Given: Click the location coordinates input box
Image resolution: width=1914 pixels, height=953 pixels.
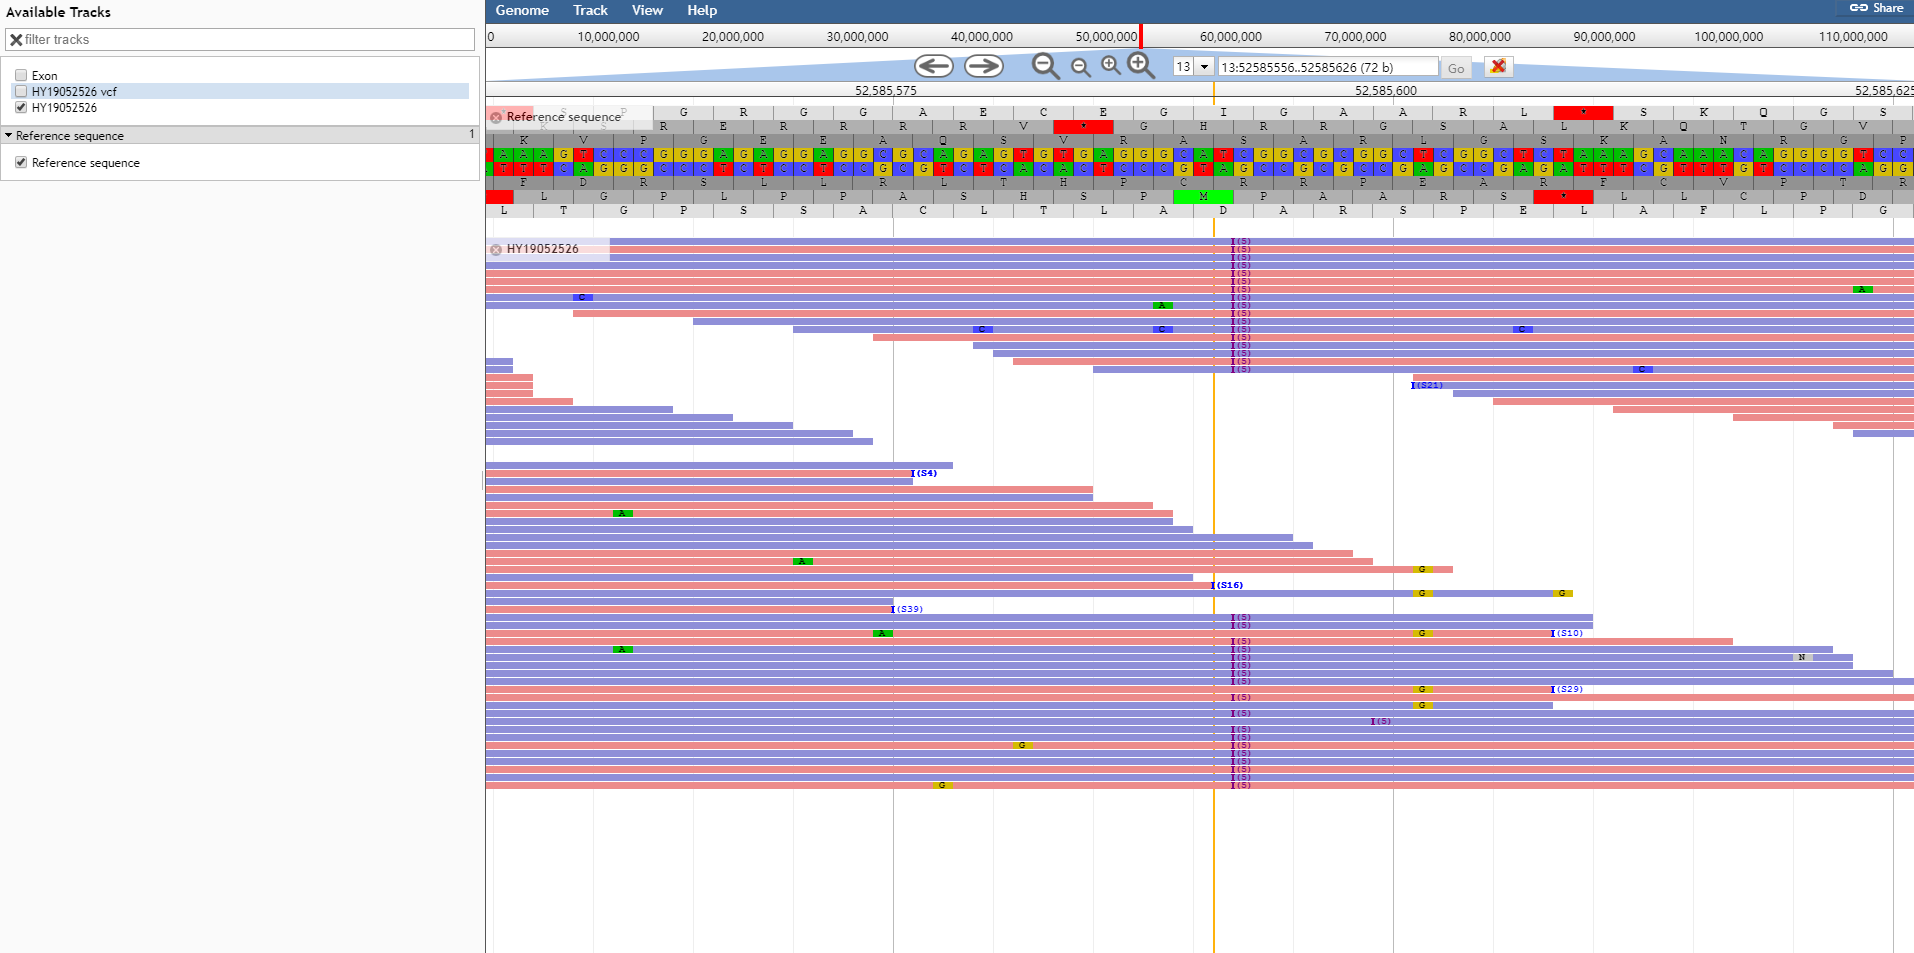Looking at the screenshot, I should (x=1327, y=67).
